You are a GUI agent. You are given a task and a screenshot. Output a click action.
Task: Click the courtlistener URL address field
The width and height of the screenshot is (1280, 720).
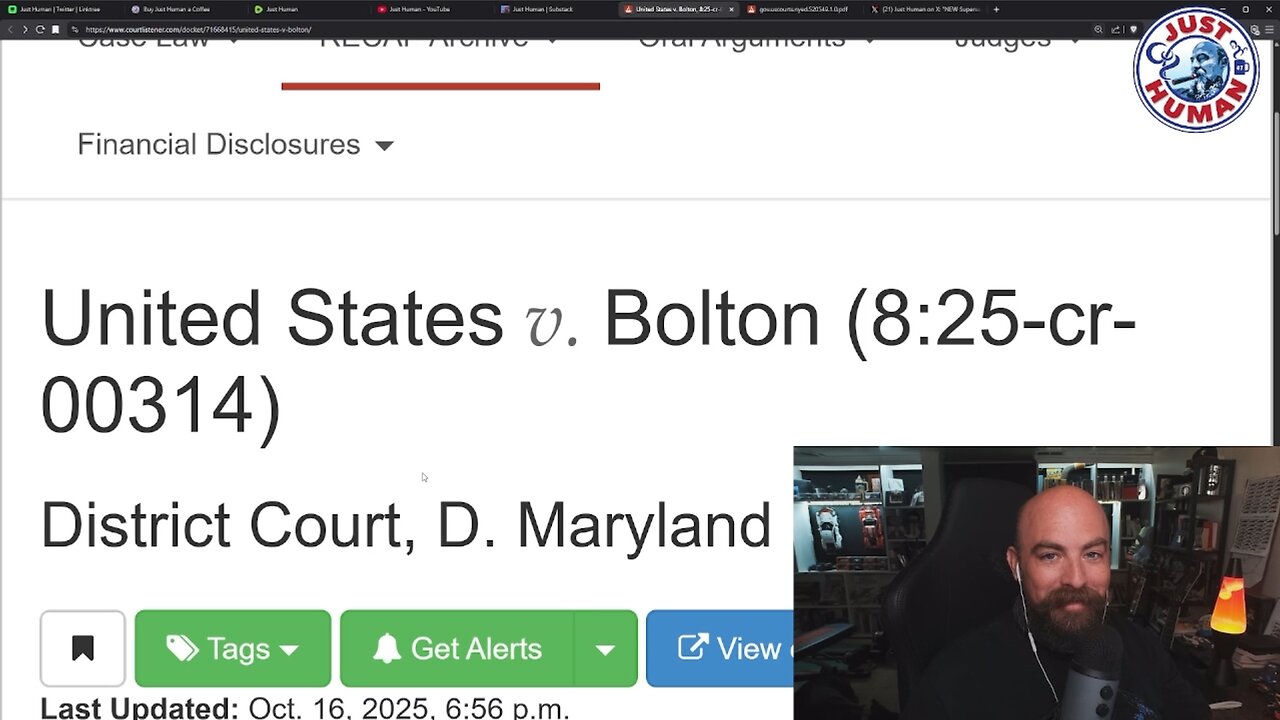pos(580,30)
